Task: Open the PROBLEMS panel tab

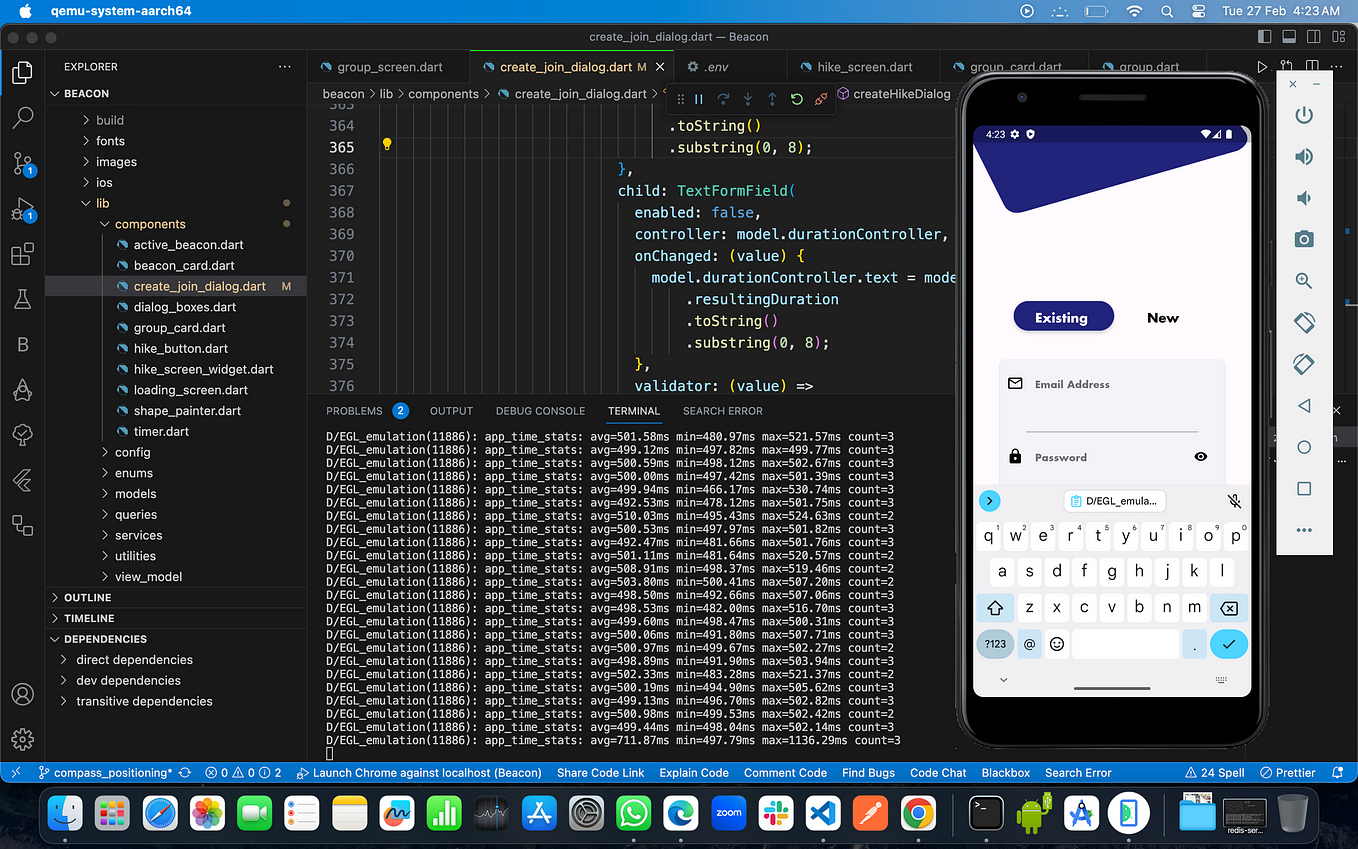Action: [354, 411]
